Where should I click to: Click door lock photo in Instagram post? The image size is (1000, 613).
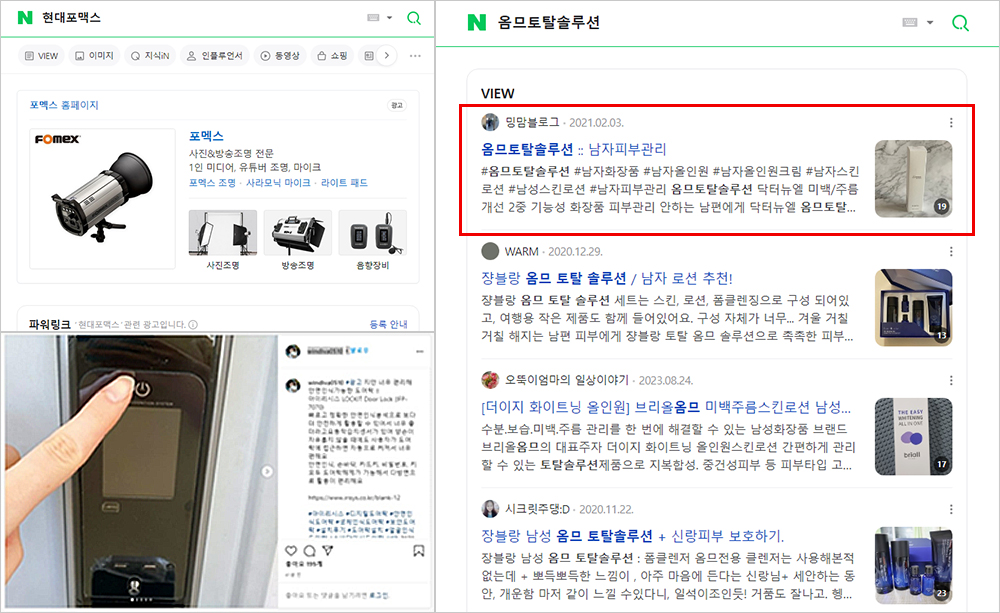142,471
